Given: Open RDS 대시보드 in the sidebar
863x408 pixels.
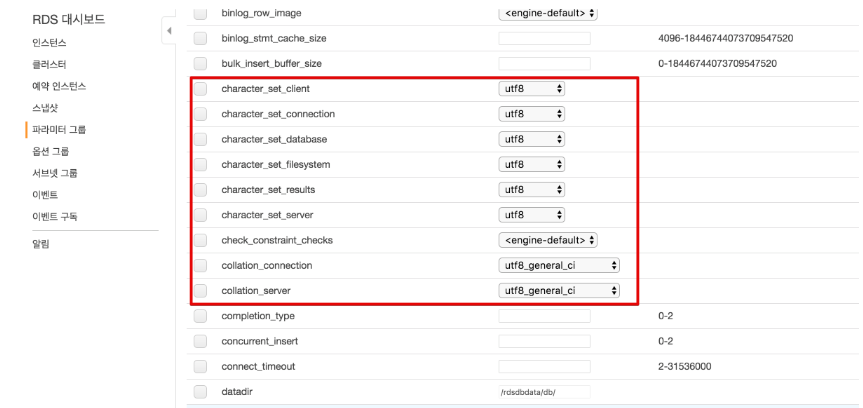Looking at the screenshot, I should click(69, 20).
